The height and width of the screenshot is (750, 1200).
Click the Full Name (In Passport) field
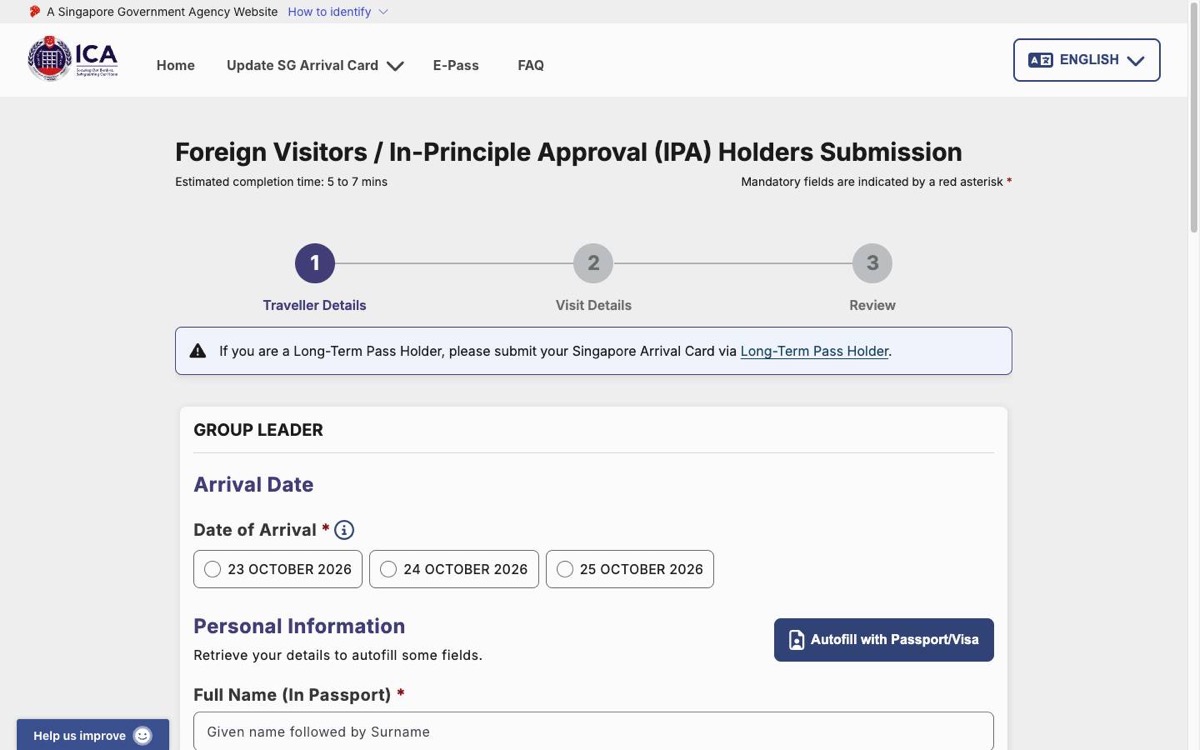[x=594, y=731]
